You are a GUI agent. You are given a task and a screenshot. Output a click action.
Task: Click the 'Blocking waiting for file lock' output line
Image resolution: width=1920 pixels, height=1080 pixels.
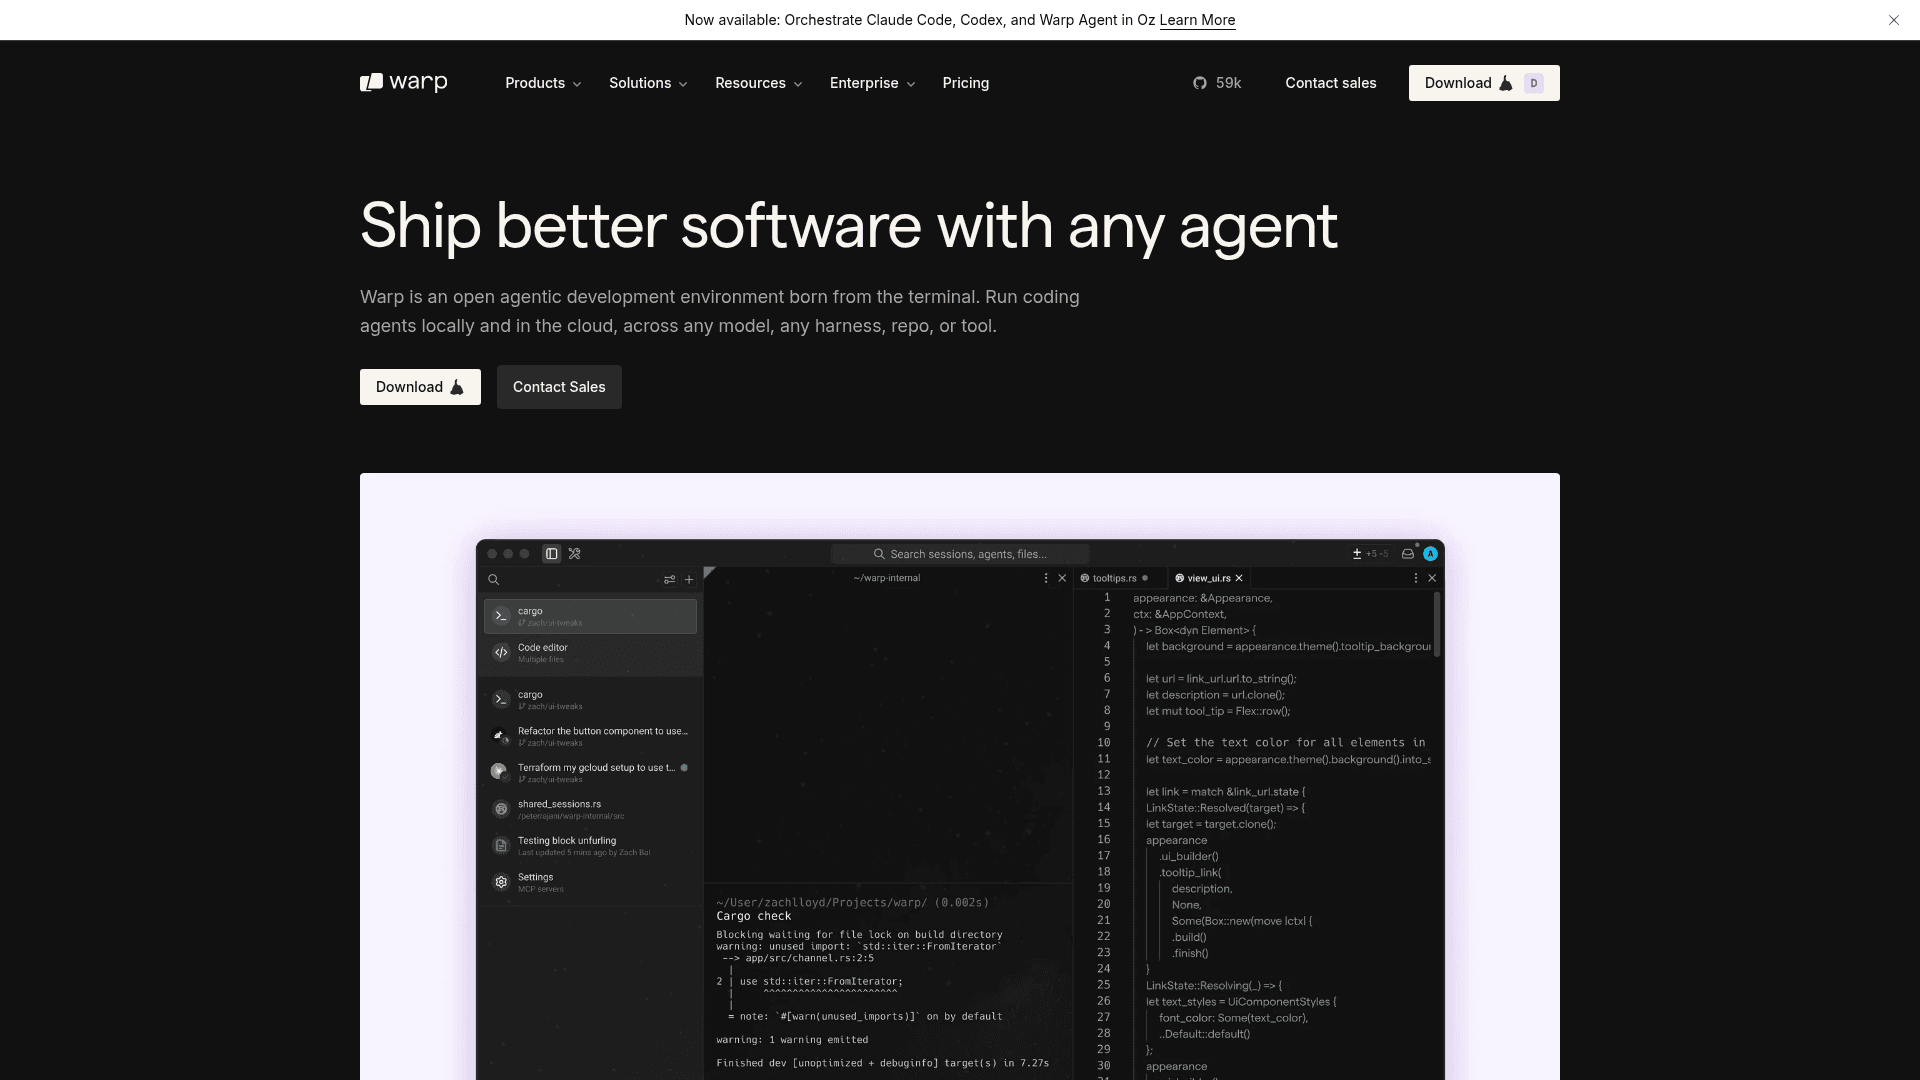pos(859,935)
